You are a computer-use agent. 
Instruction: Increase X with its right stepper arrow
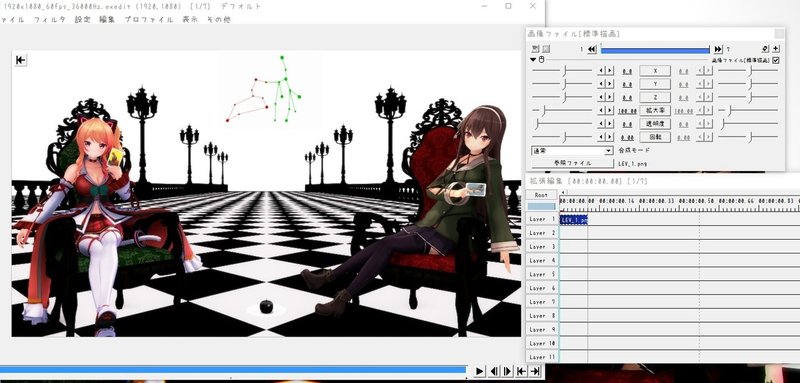click(610, 70)
